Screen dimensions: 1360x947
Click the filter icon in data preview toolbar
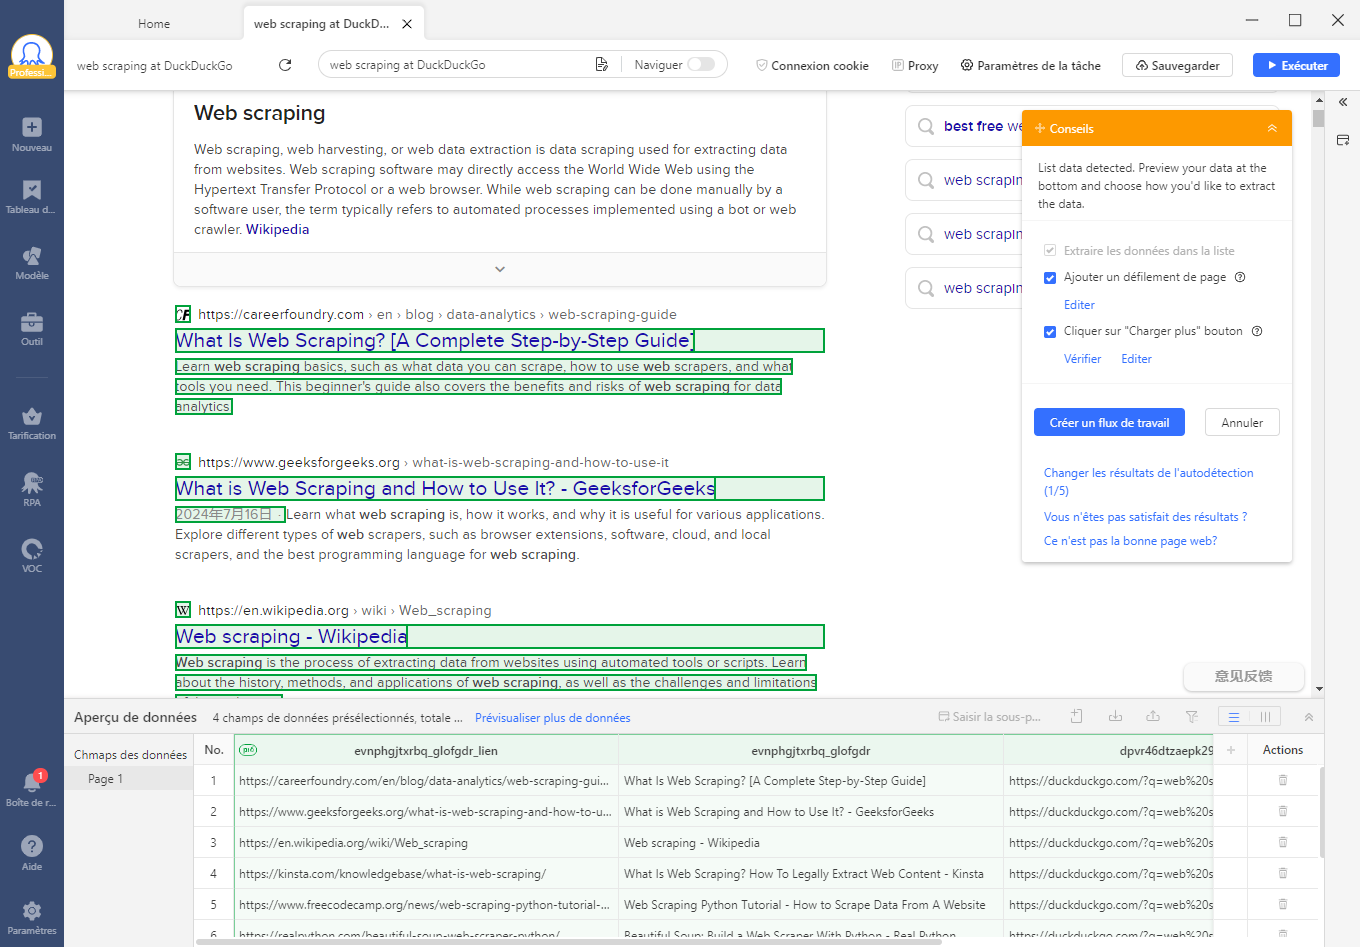click(x=1191, y=717)
